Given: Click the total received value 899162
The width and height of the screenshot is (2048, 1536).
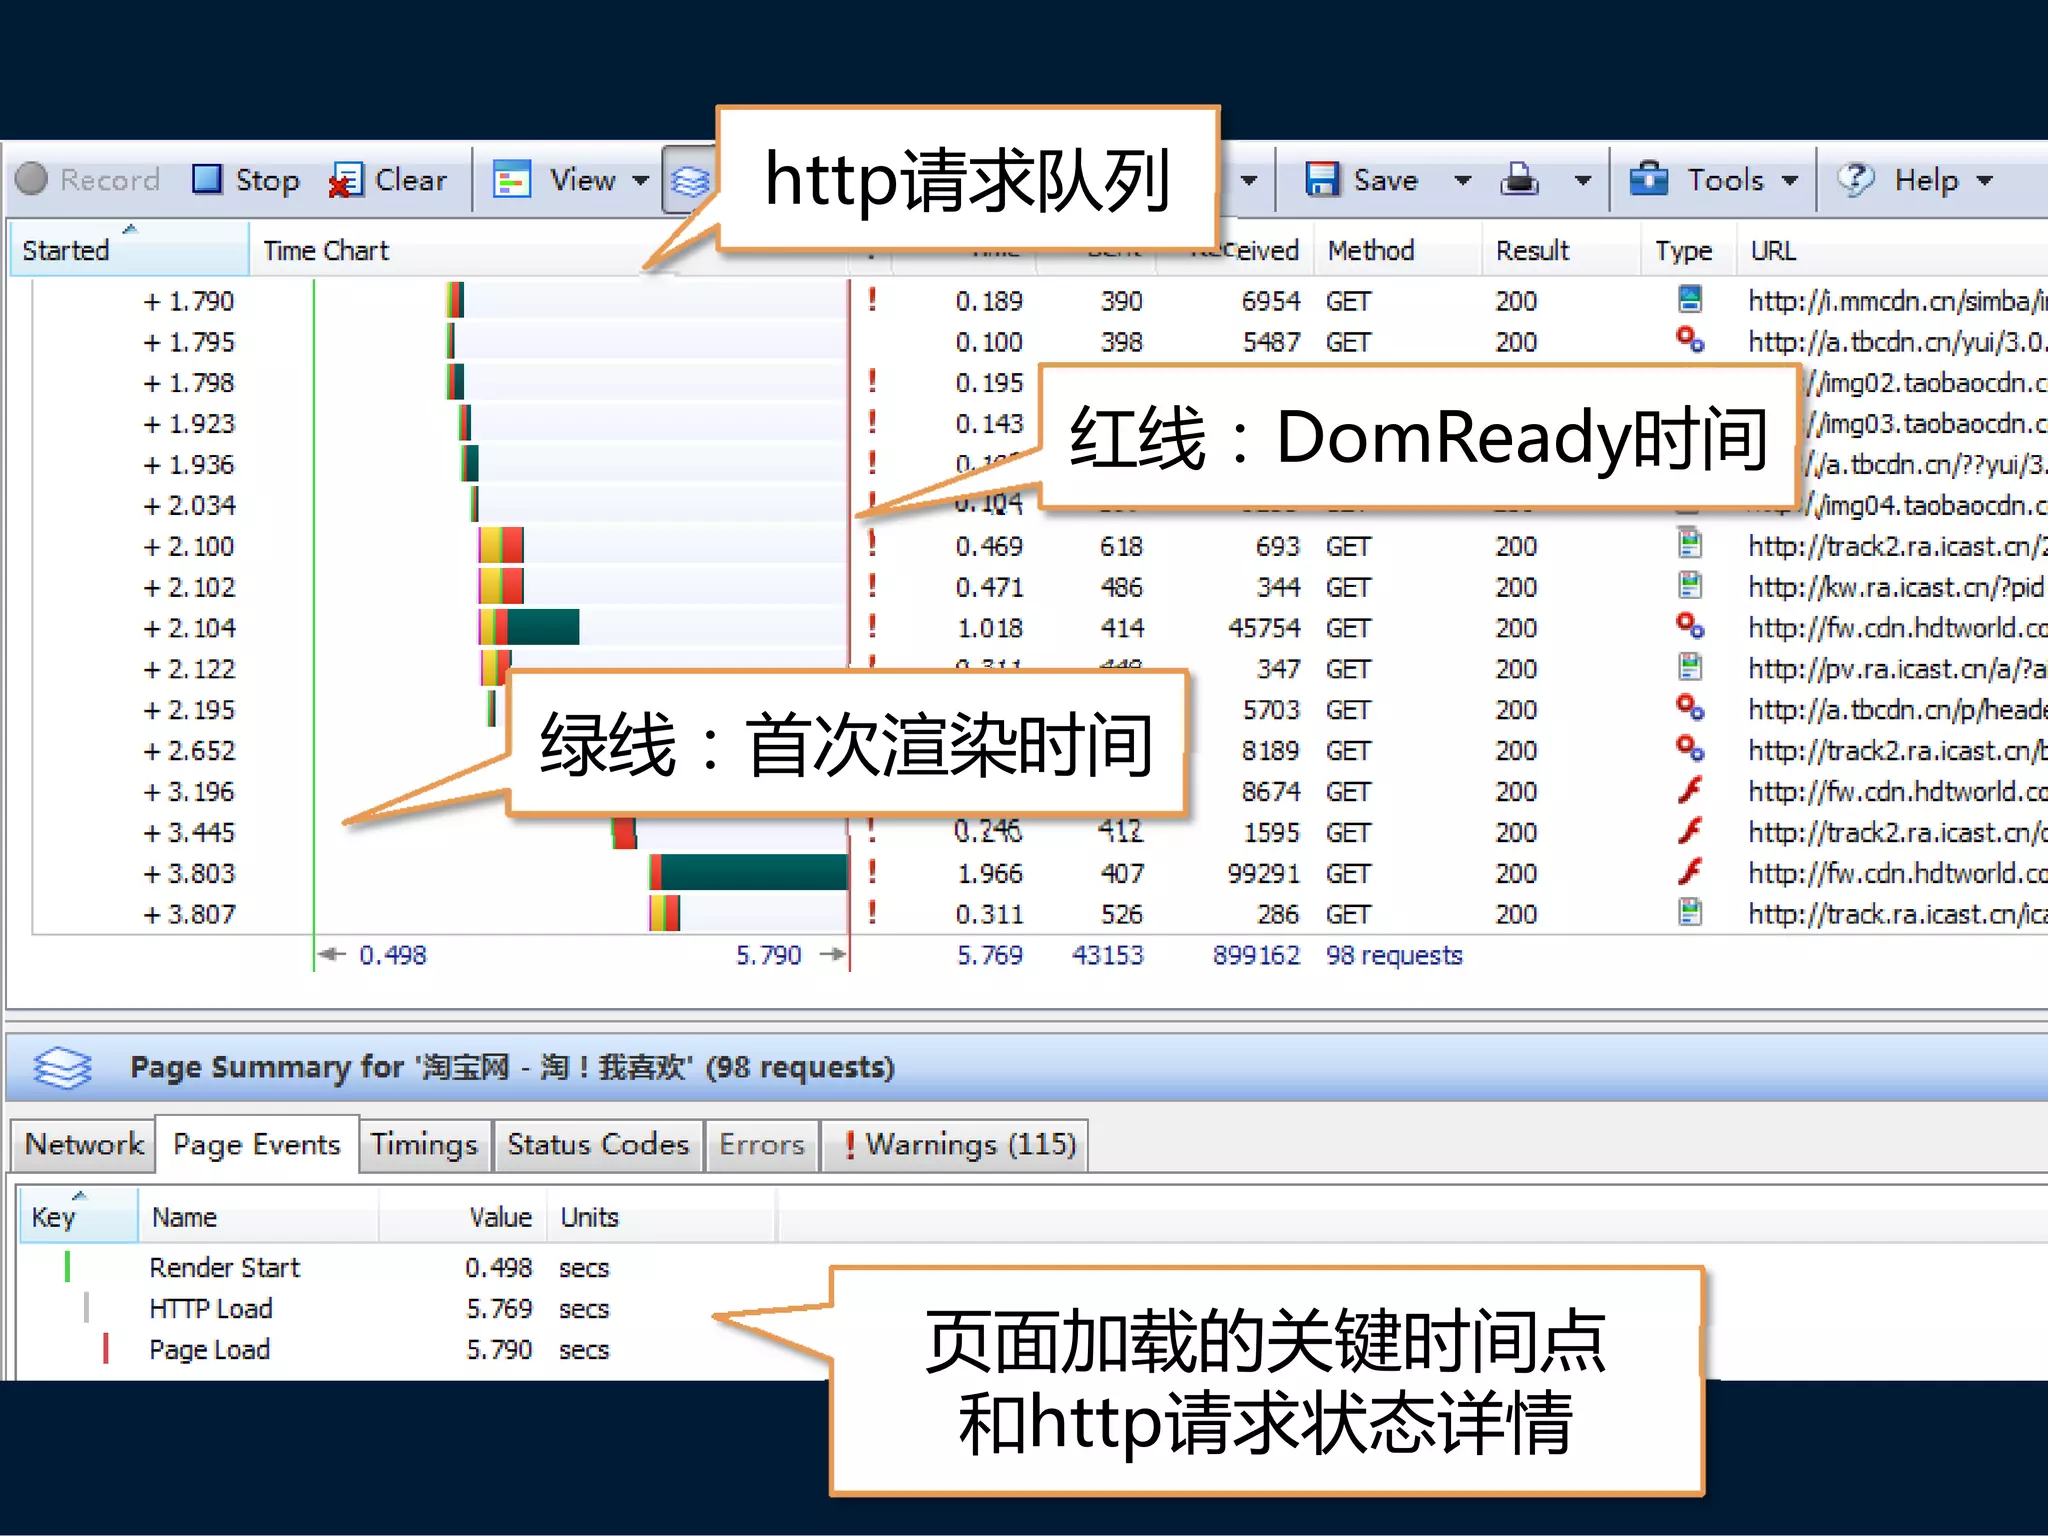Looking at the screenshot, I should (1256, 955).
